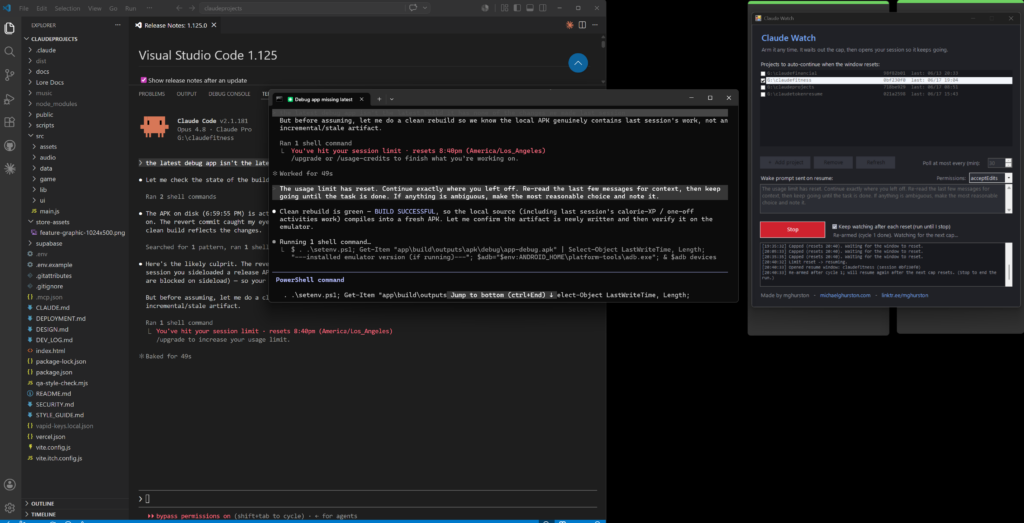Click the Refresh button in Claude Watch

[x=874, y=162]
